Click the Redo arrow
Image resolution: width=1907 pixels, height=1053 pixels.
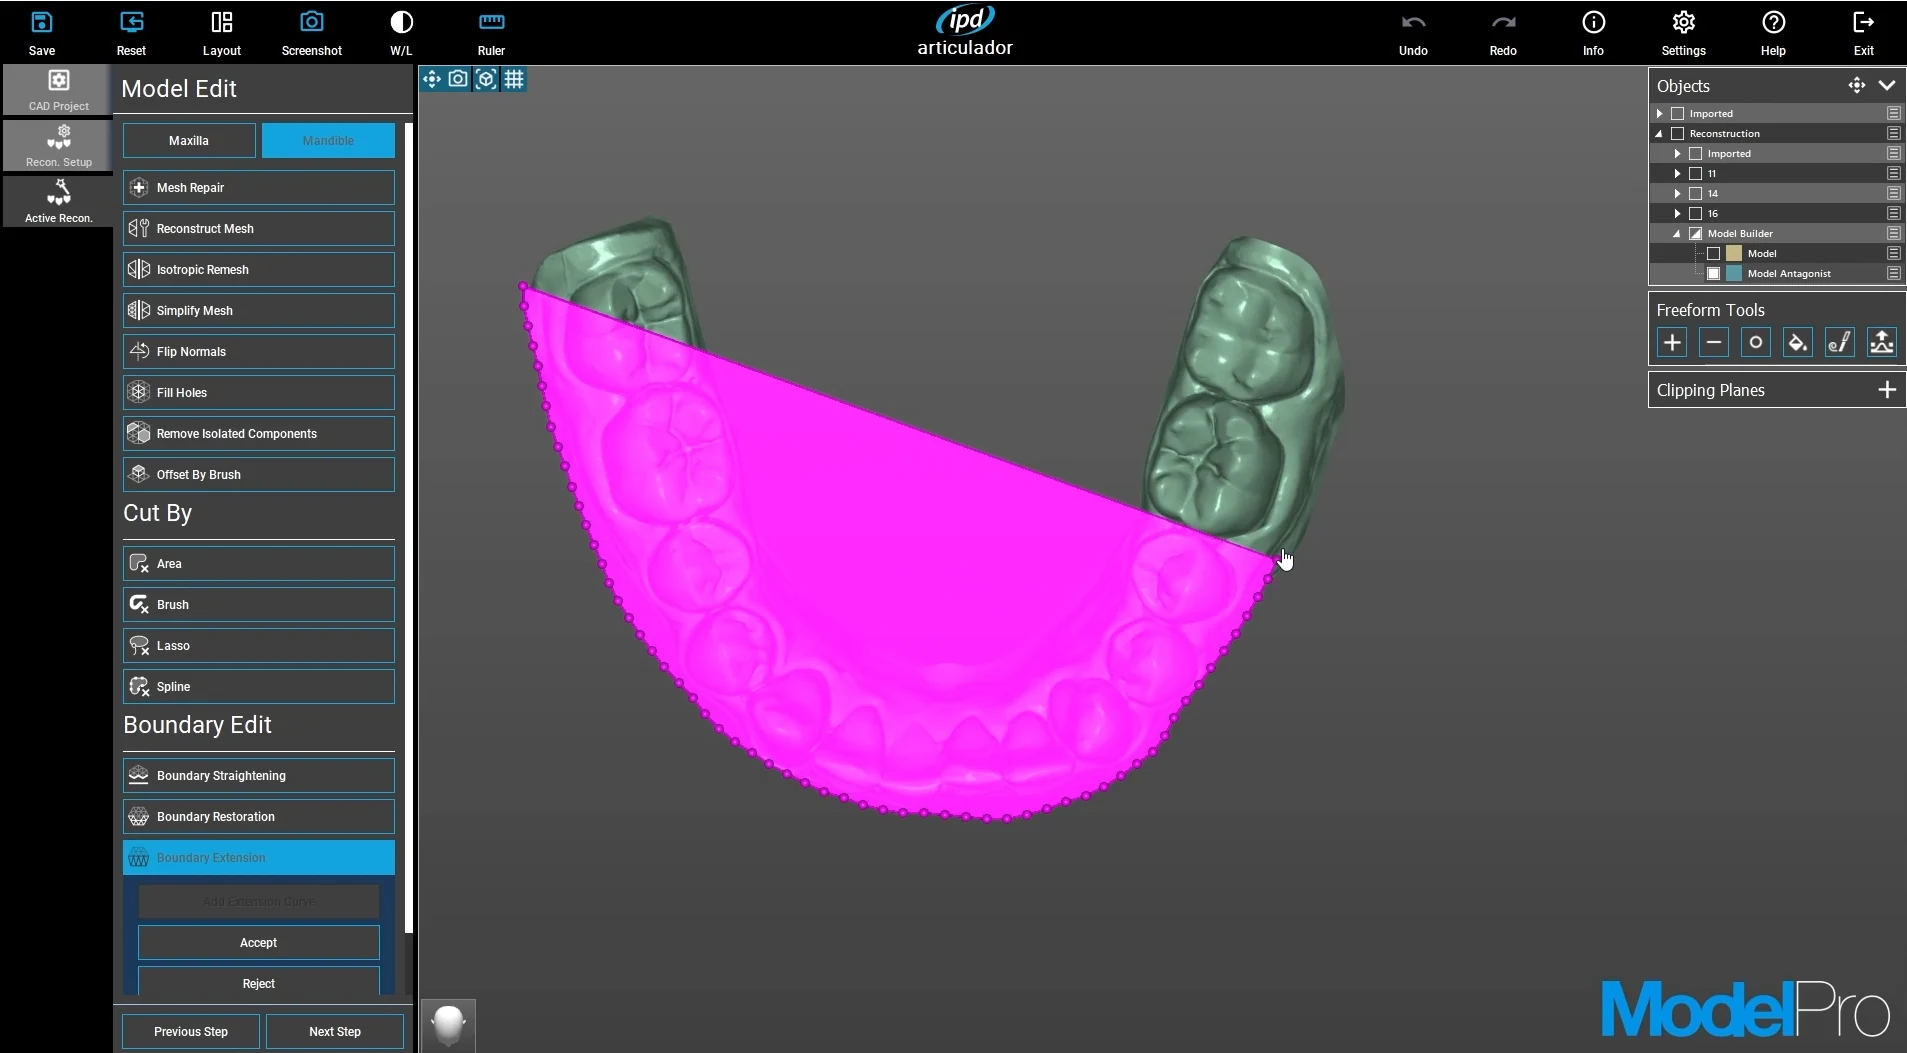1503,22
